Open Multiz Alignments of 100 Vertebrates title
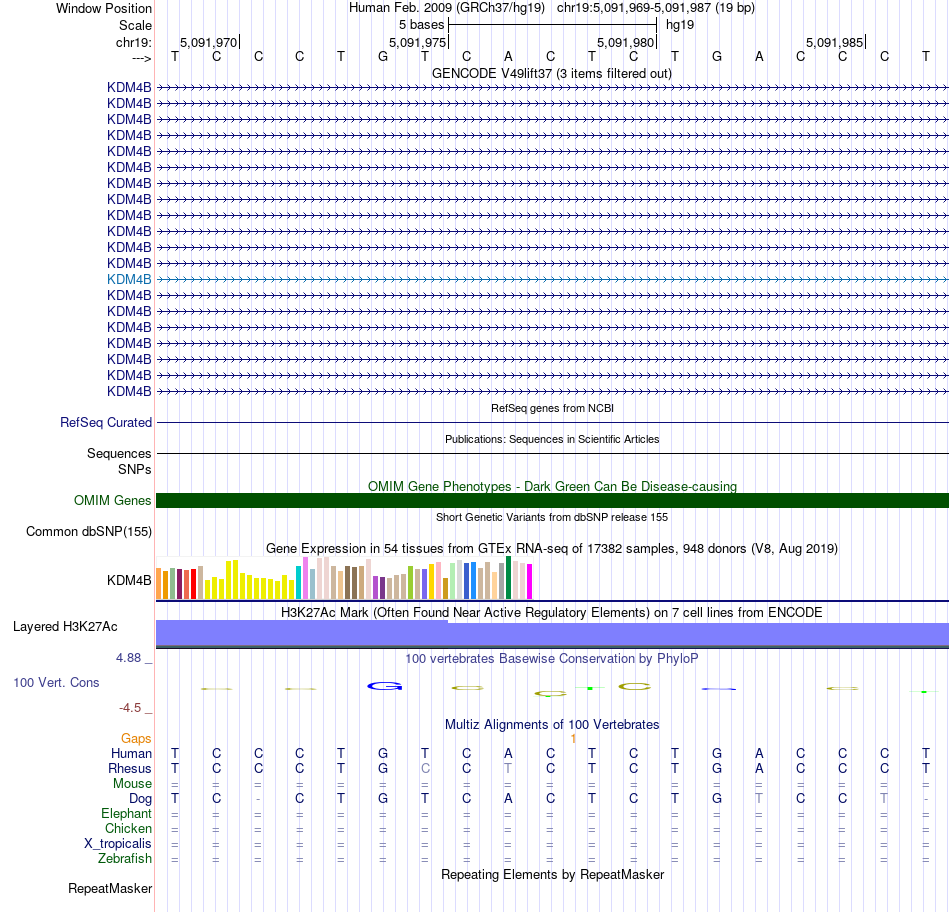This screenshot has width=950, height=912. [x=552, y=725]
